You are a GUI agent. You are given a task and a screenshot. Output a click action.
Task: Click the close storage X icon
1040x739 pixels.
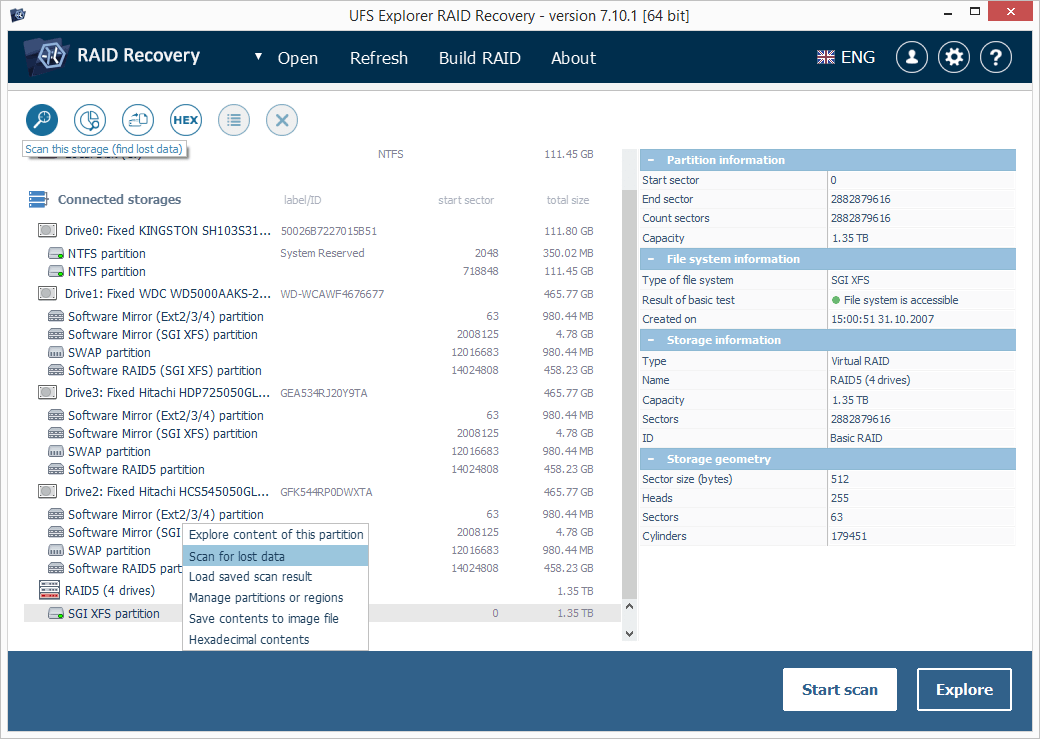pos(282,120)
